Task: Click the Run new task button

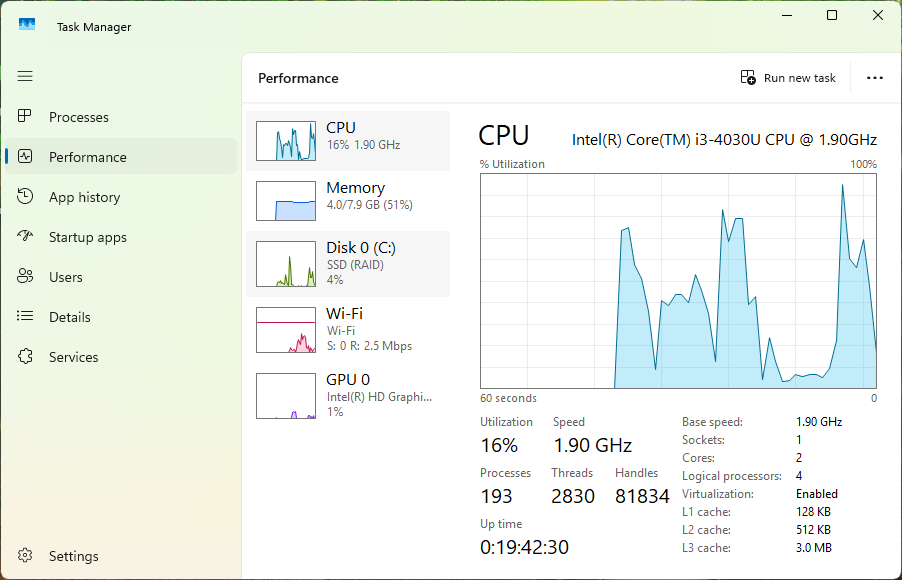Action: click(x=788, y=78)
